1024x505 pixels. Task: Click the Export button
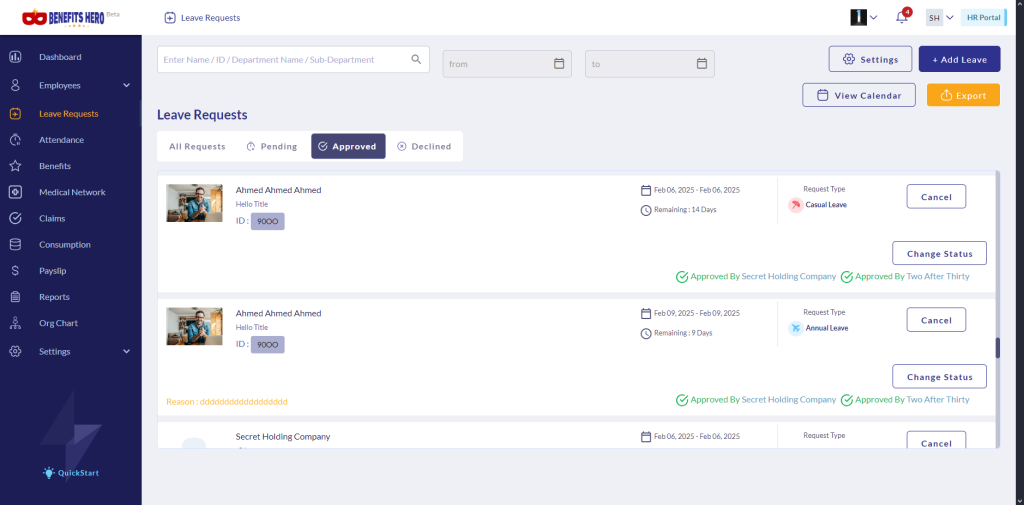(x=963, y=95)
